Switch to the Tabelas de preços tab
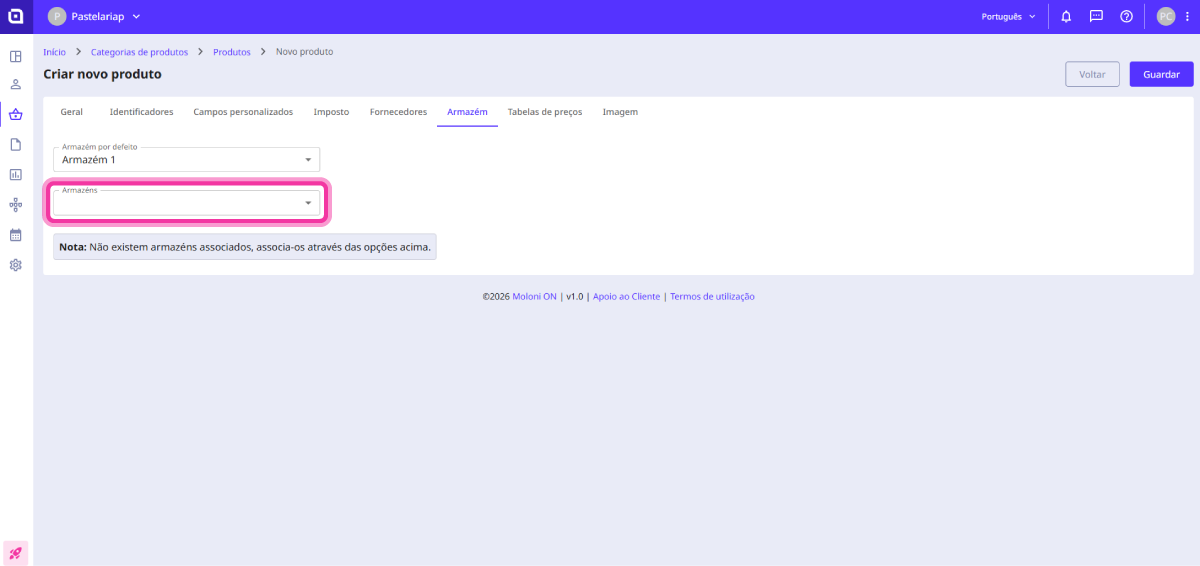Screen dimensions: 1200x566 [x=544, y=112]
